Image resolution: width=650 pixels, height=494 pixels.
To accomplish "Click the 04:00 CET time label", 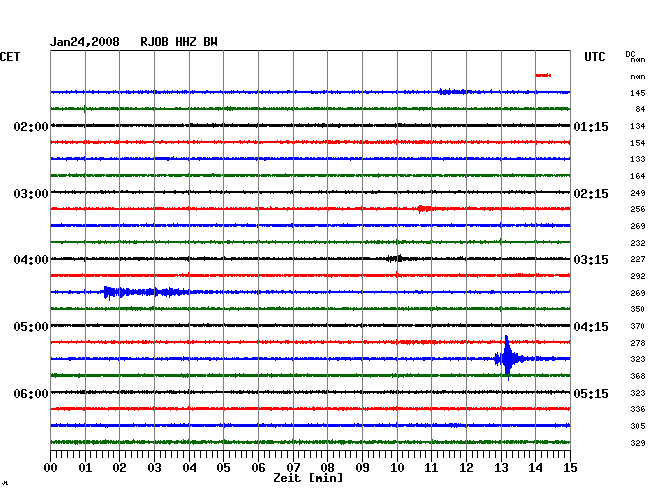I will (x=31, y=260).
